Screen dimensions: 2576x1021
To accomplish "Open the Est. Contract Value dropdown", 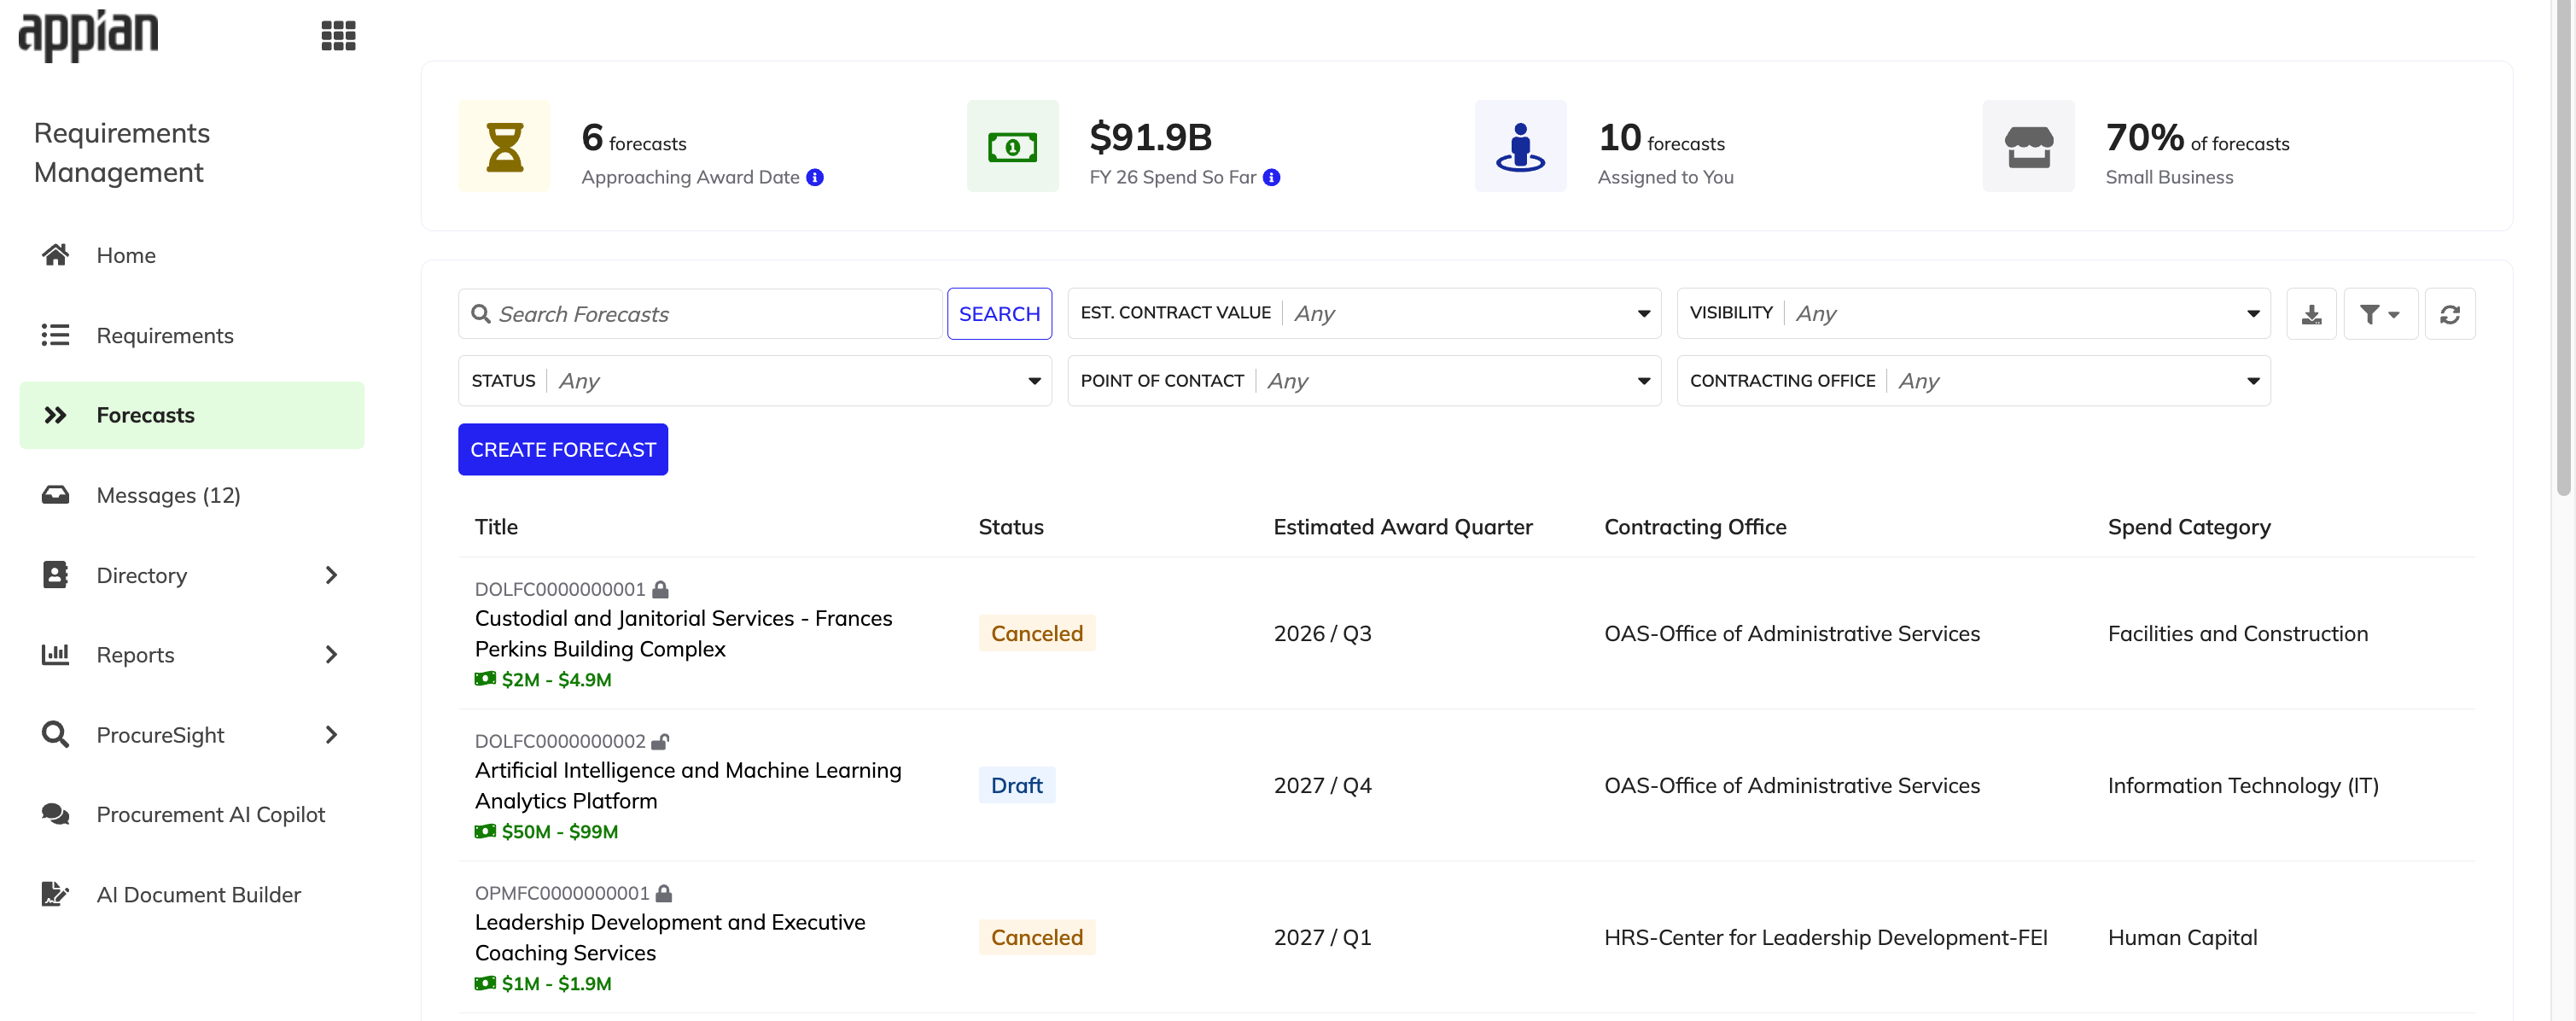I will [x=1364, y=314].
